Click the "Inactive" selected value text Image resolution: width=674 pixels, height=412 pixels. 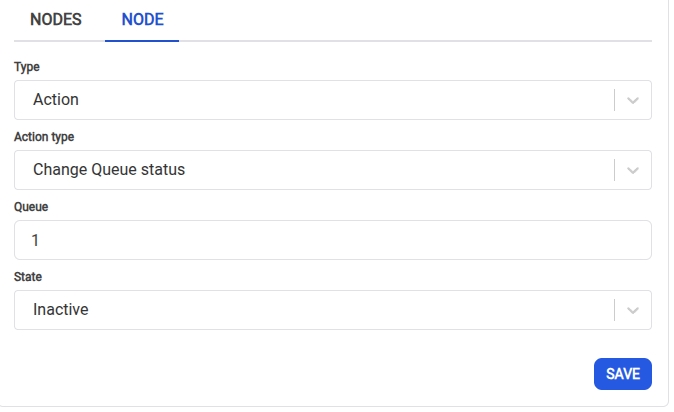click(x=61, y=310)
